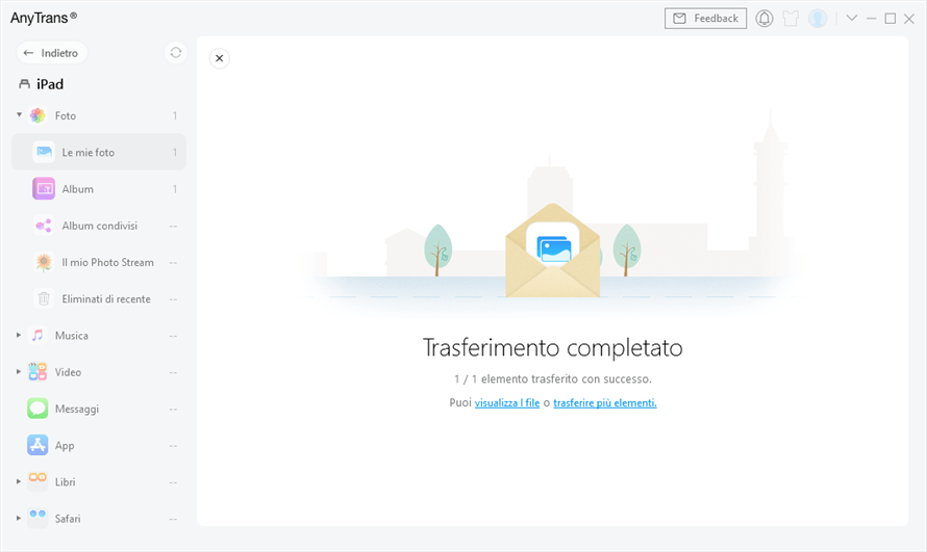Click the Eliminati di recente trash icon
The height and width of the screenshot is (552, 927).
tap(43, 299)
